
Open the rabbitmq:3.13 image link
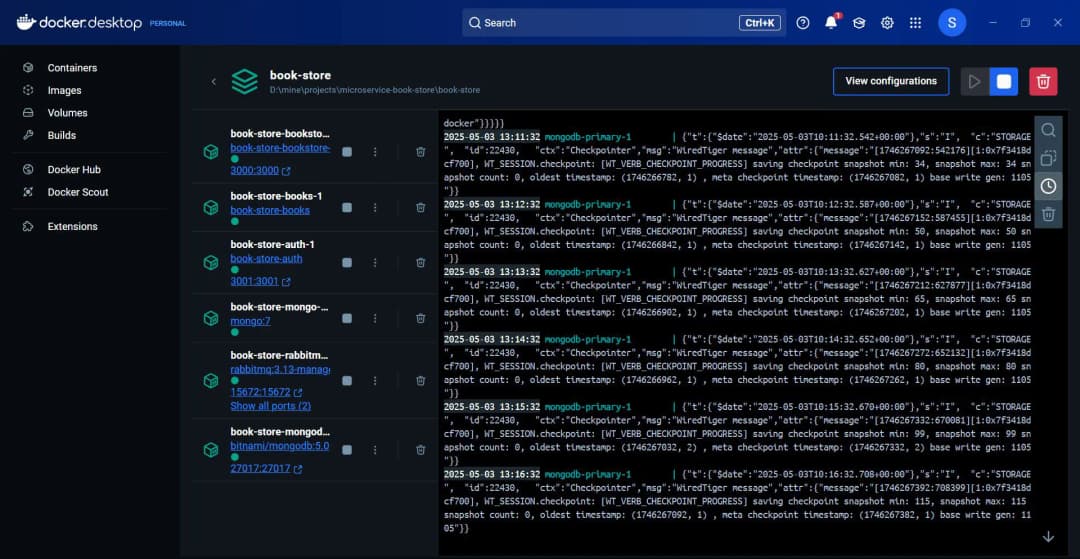click(x=280, y=370)
